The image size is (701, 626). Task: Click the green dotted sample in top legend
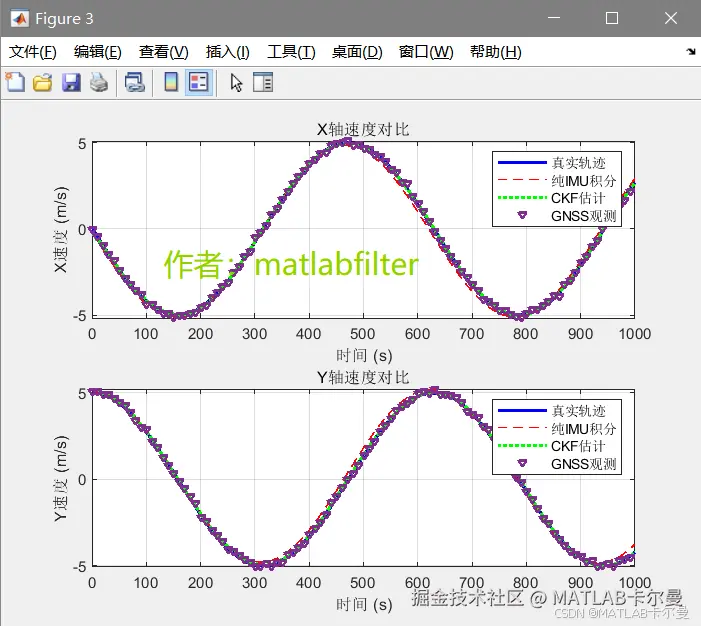tap(522, 198)
